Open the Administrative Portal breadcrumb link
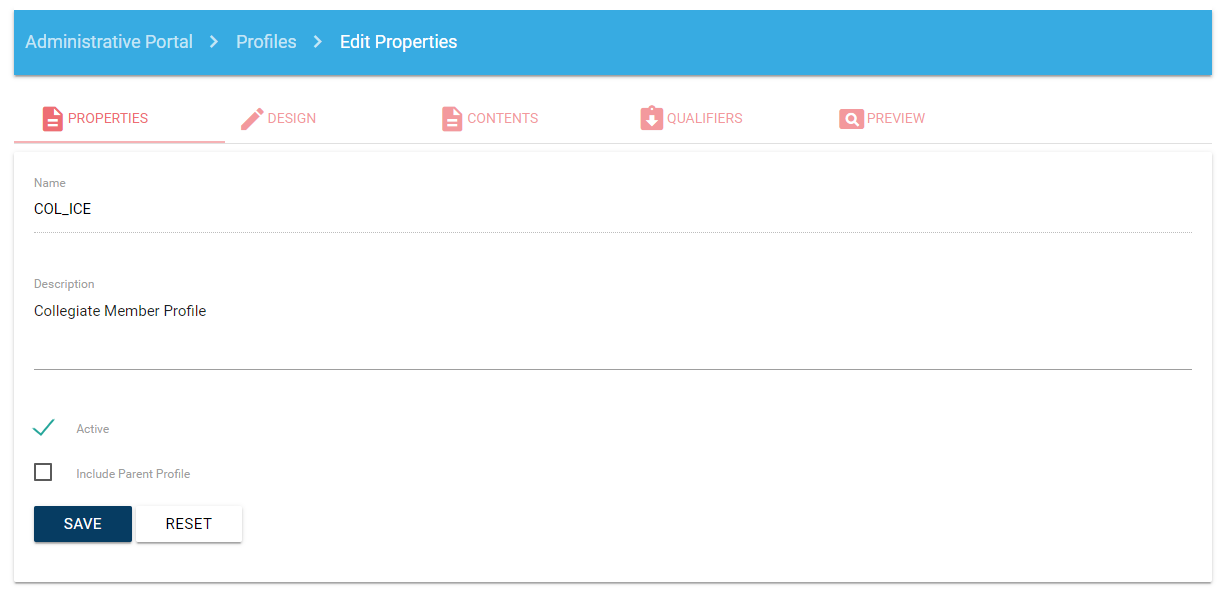The height and width of the screenshot is (594, 1225). point(109,42)
